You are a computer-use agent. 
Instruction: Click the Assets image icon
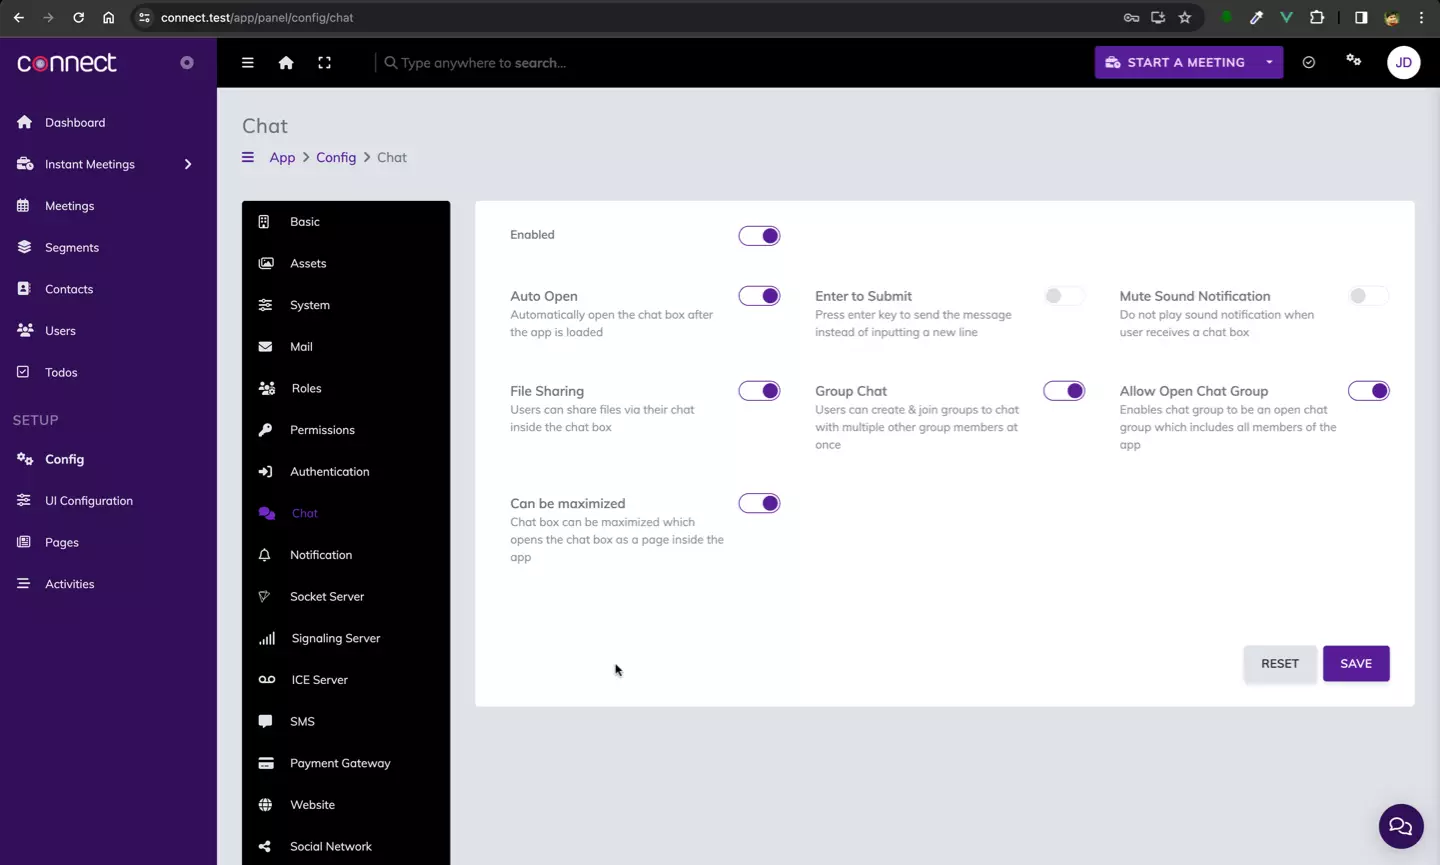click(x=266, y=263)
